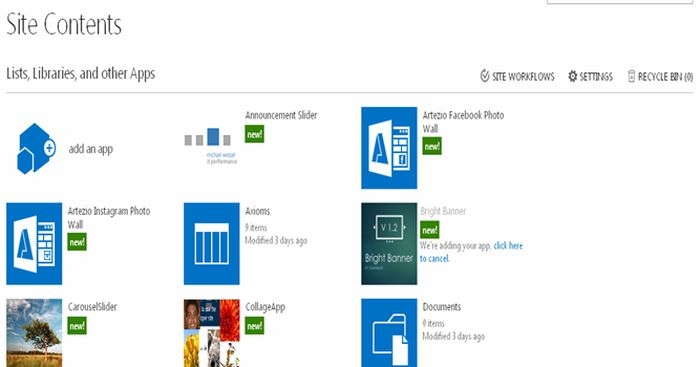Click 'Lists, Libraries, and other Apps' heading
This screenshot has height=367, width=700.
(81, 74)
